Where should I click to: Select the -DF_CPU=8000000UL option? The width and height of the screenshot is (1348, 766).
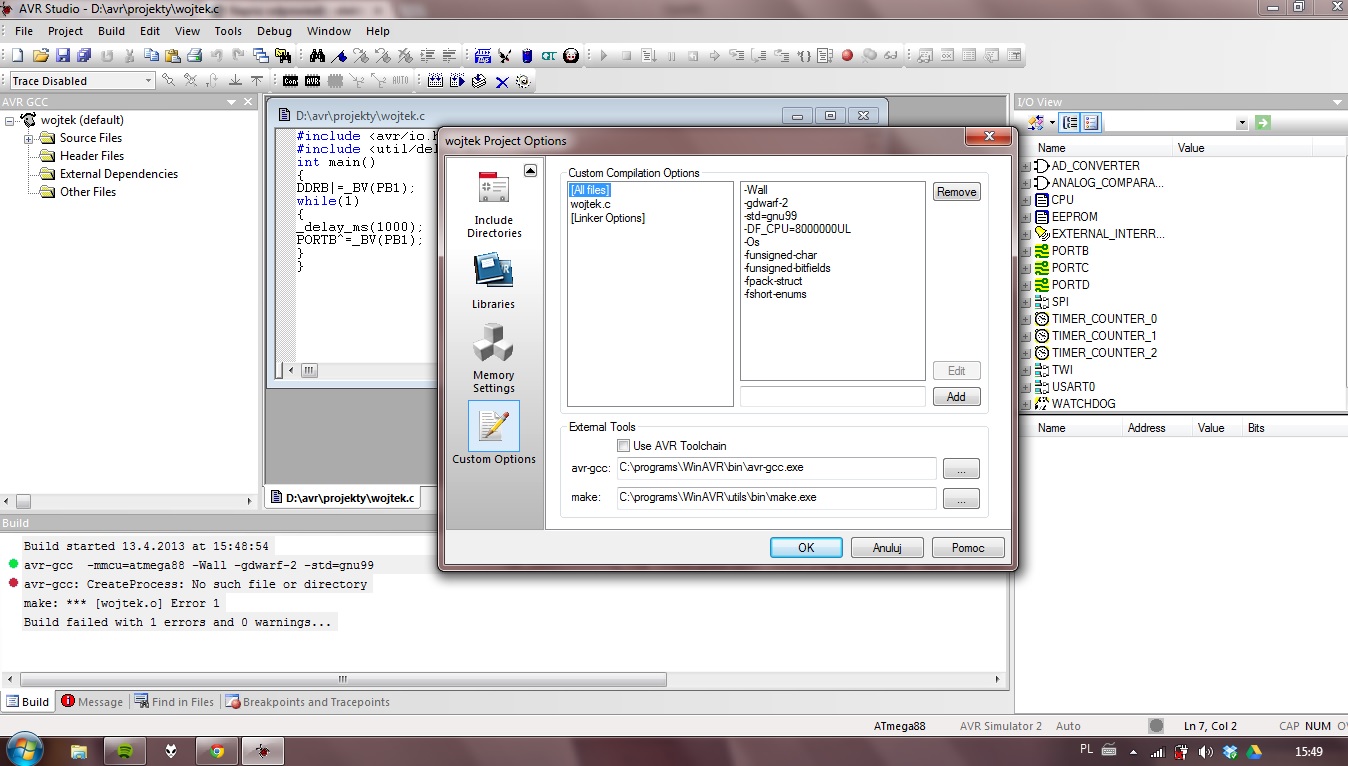click(x=797, y=229)
